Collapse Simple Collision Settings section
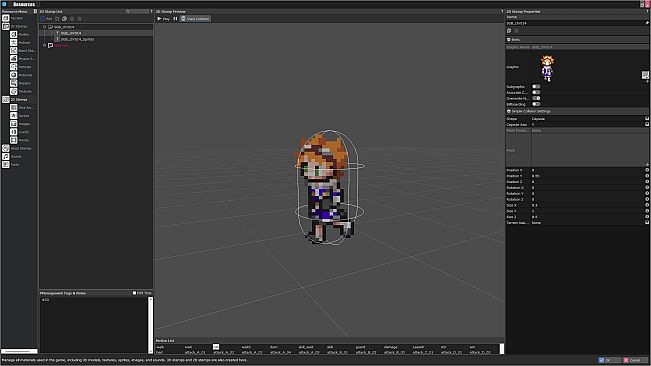 [509, 111]
